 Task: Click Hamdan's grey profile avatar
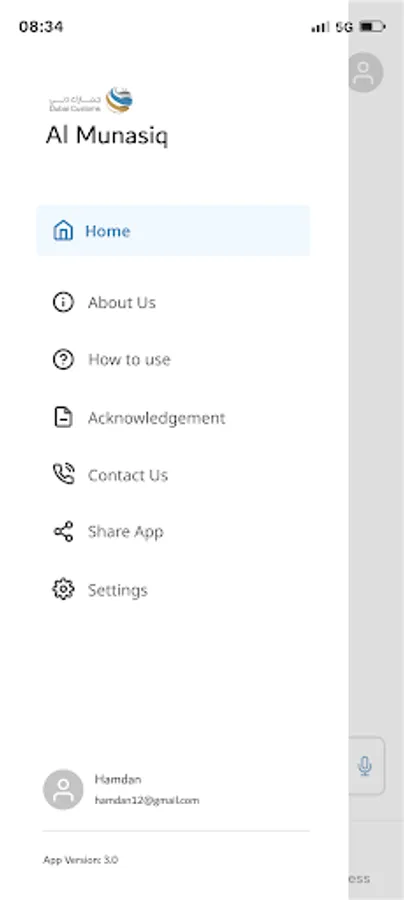(63, 789)
